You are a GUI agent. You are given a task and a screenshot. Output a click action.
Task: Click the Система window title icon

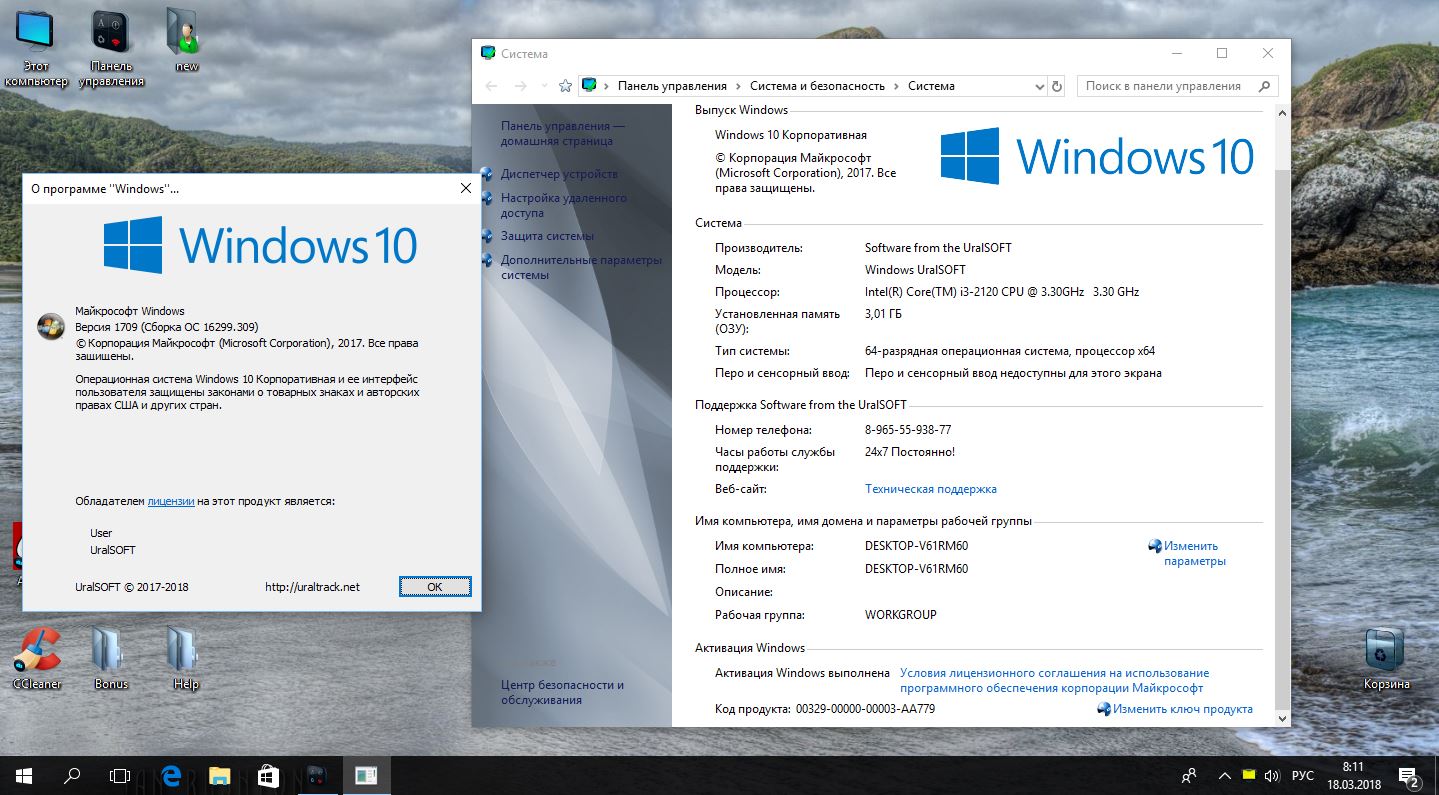click(488, 53)
